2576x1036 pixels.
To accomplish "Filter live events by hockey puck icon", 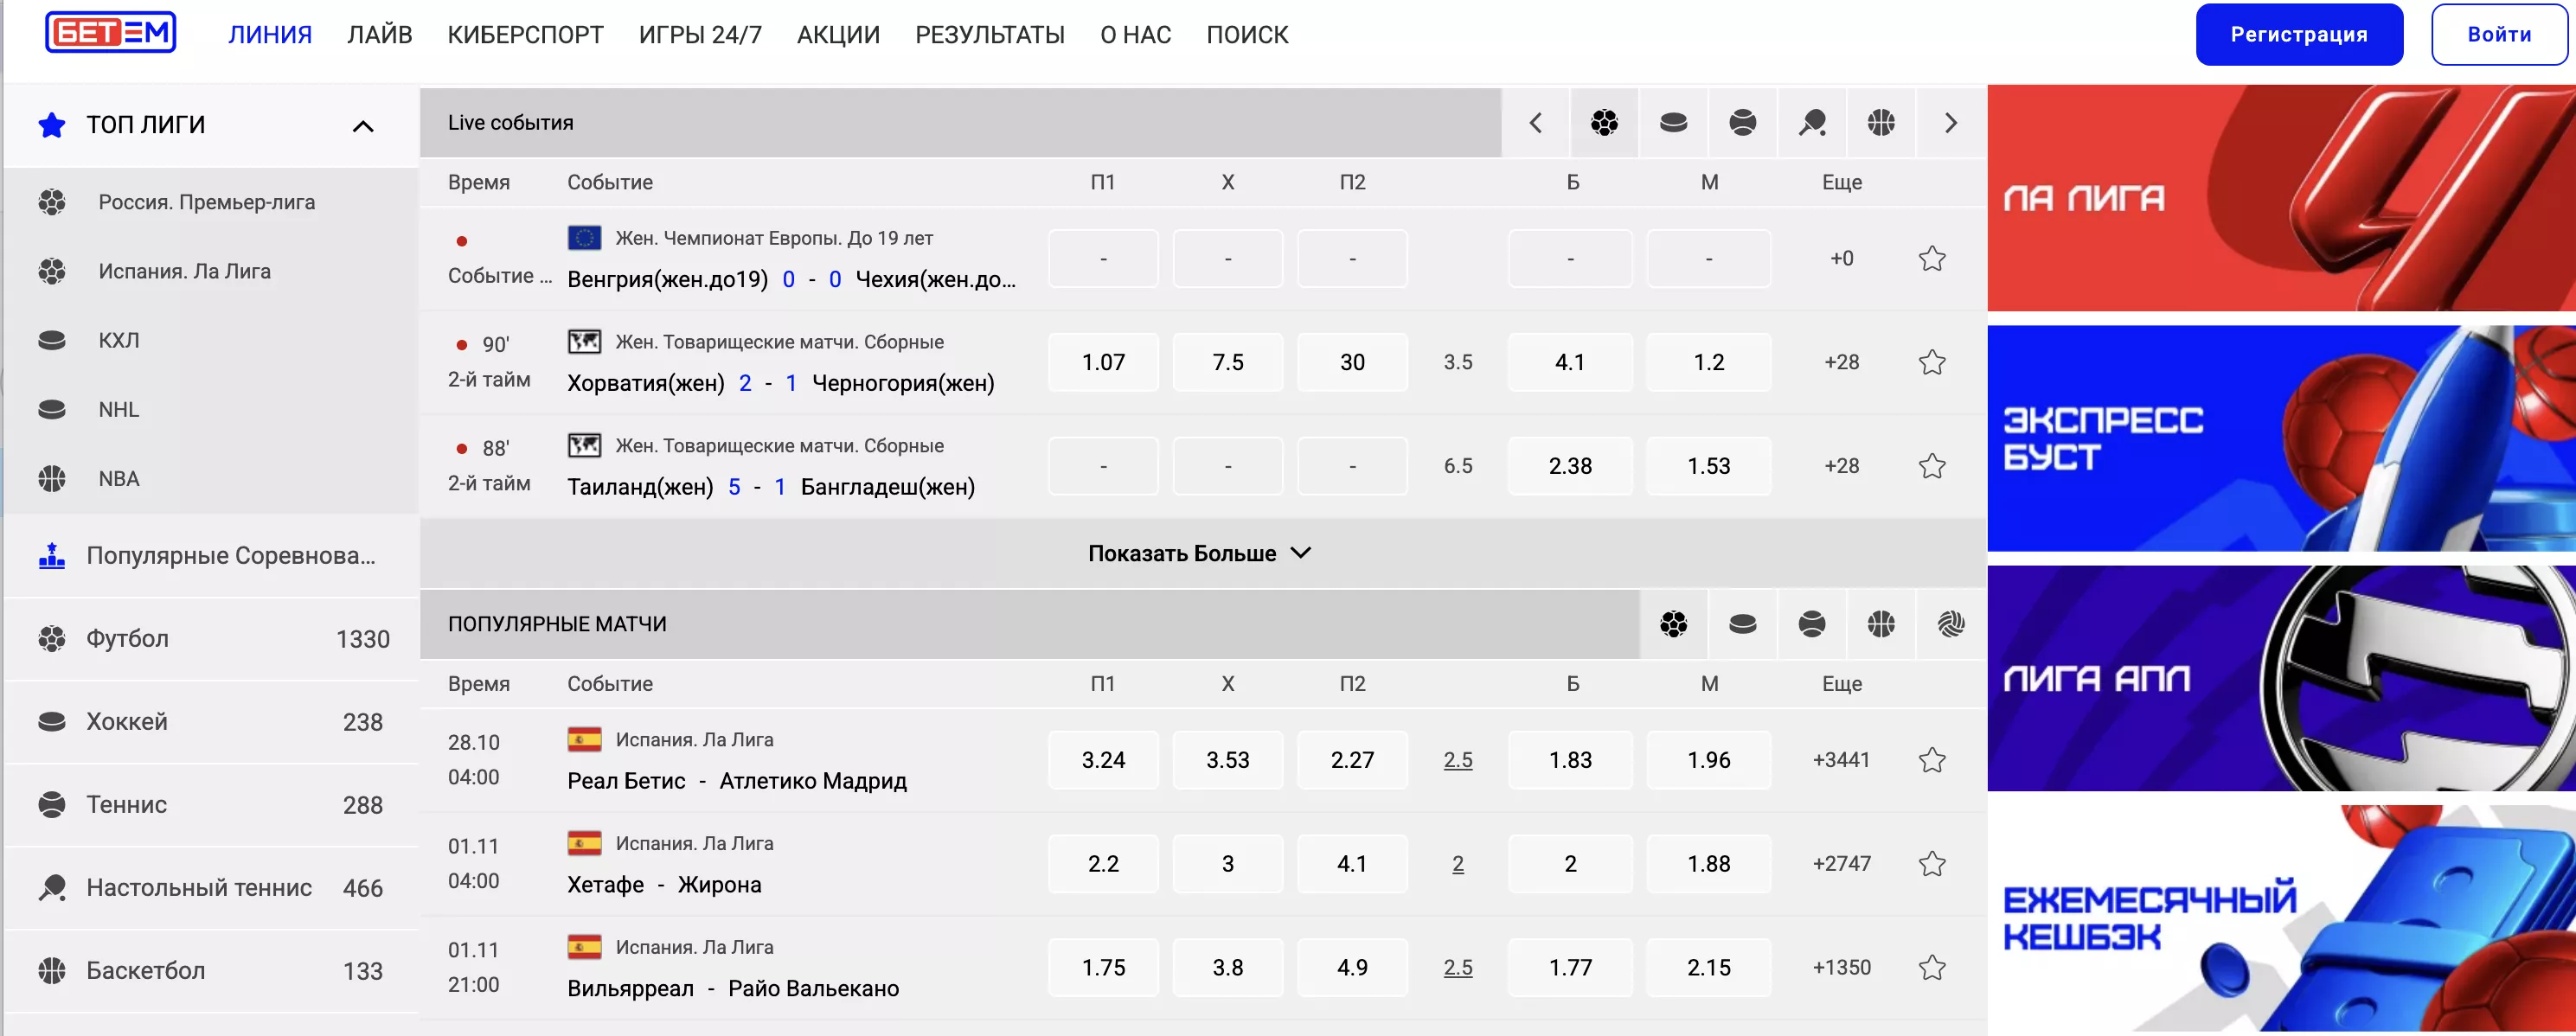I will coord(1673,122).
